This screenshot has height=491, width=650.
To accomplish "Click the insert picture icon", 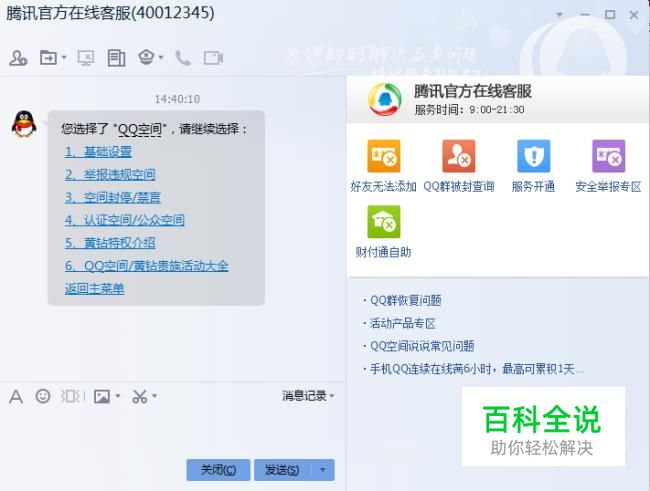I will tap(102, 396).
